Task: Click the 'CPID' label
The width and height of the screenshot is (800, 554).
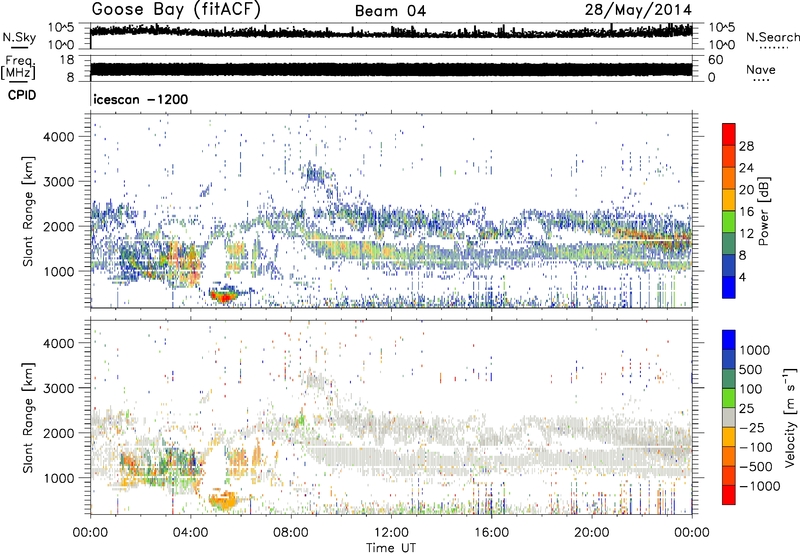Action: click(22, 95)
